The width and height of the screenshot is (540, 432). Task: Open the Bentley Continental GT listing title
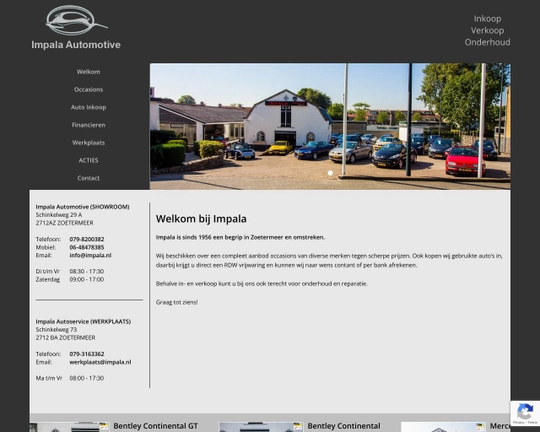[156, 426]
